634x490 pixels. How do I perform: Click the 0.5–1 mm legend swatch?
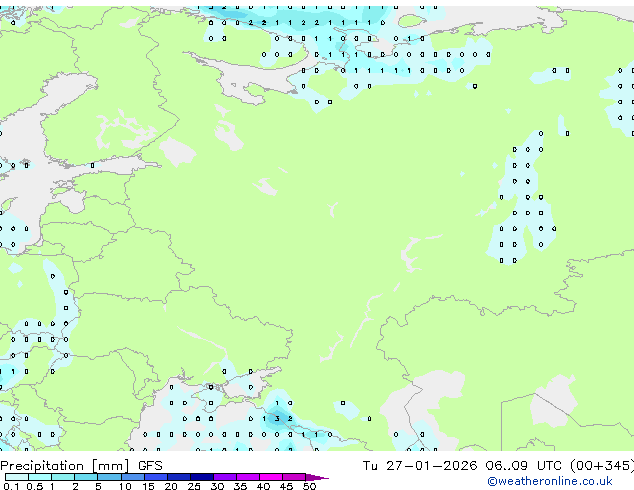click(x=40, y=477)
